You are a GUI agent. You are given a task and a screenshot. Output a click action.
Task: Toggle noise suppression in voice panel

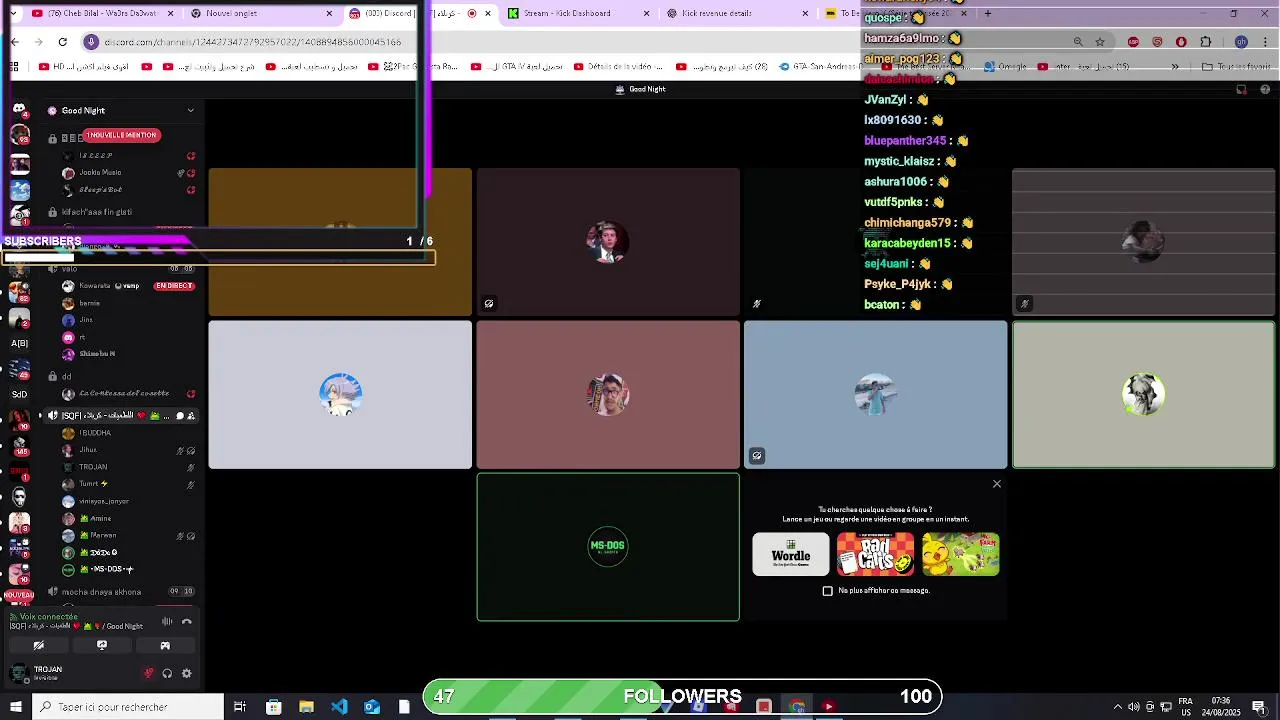(167, 621)
